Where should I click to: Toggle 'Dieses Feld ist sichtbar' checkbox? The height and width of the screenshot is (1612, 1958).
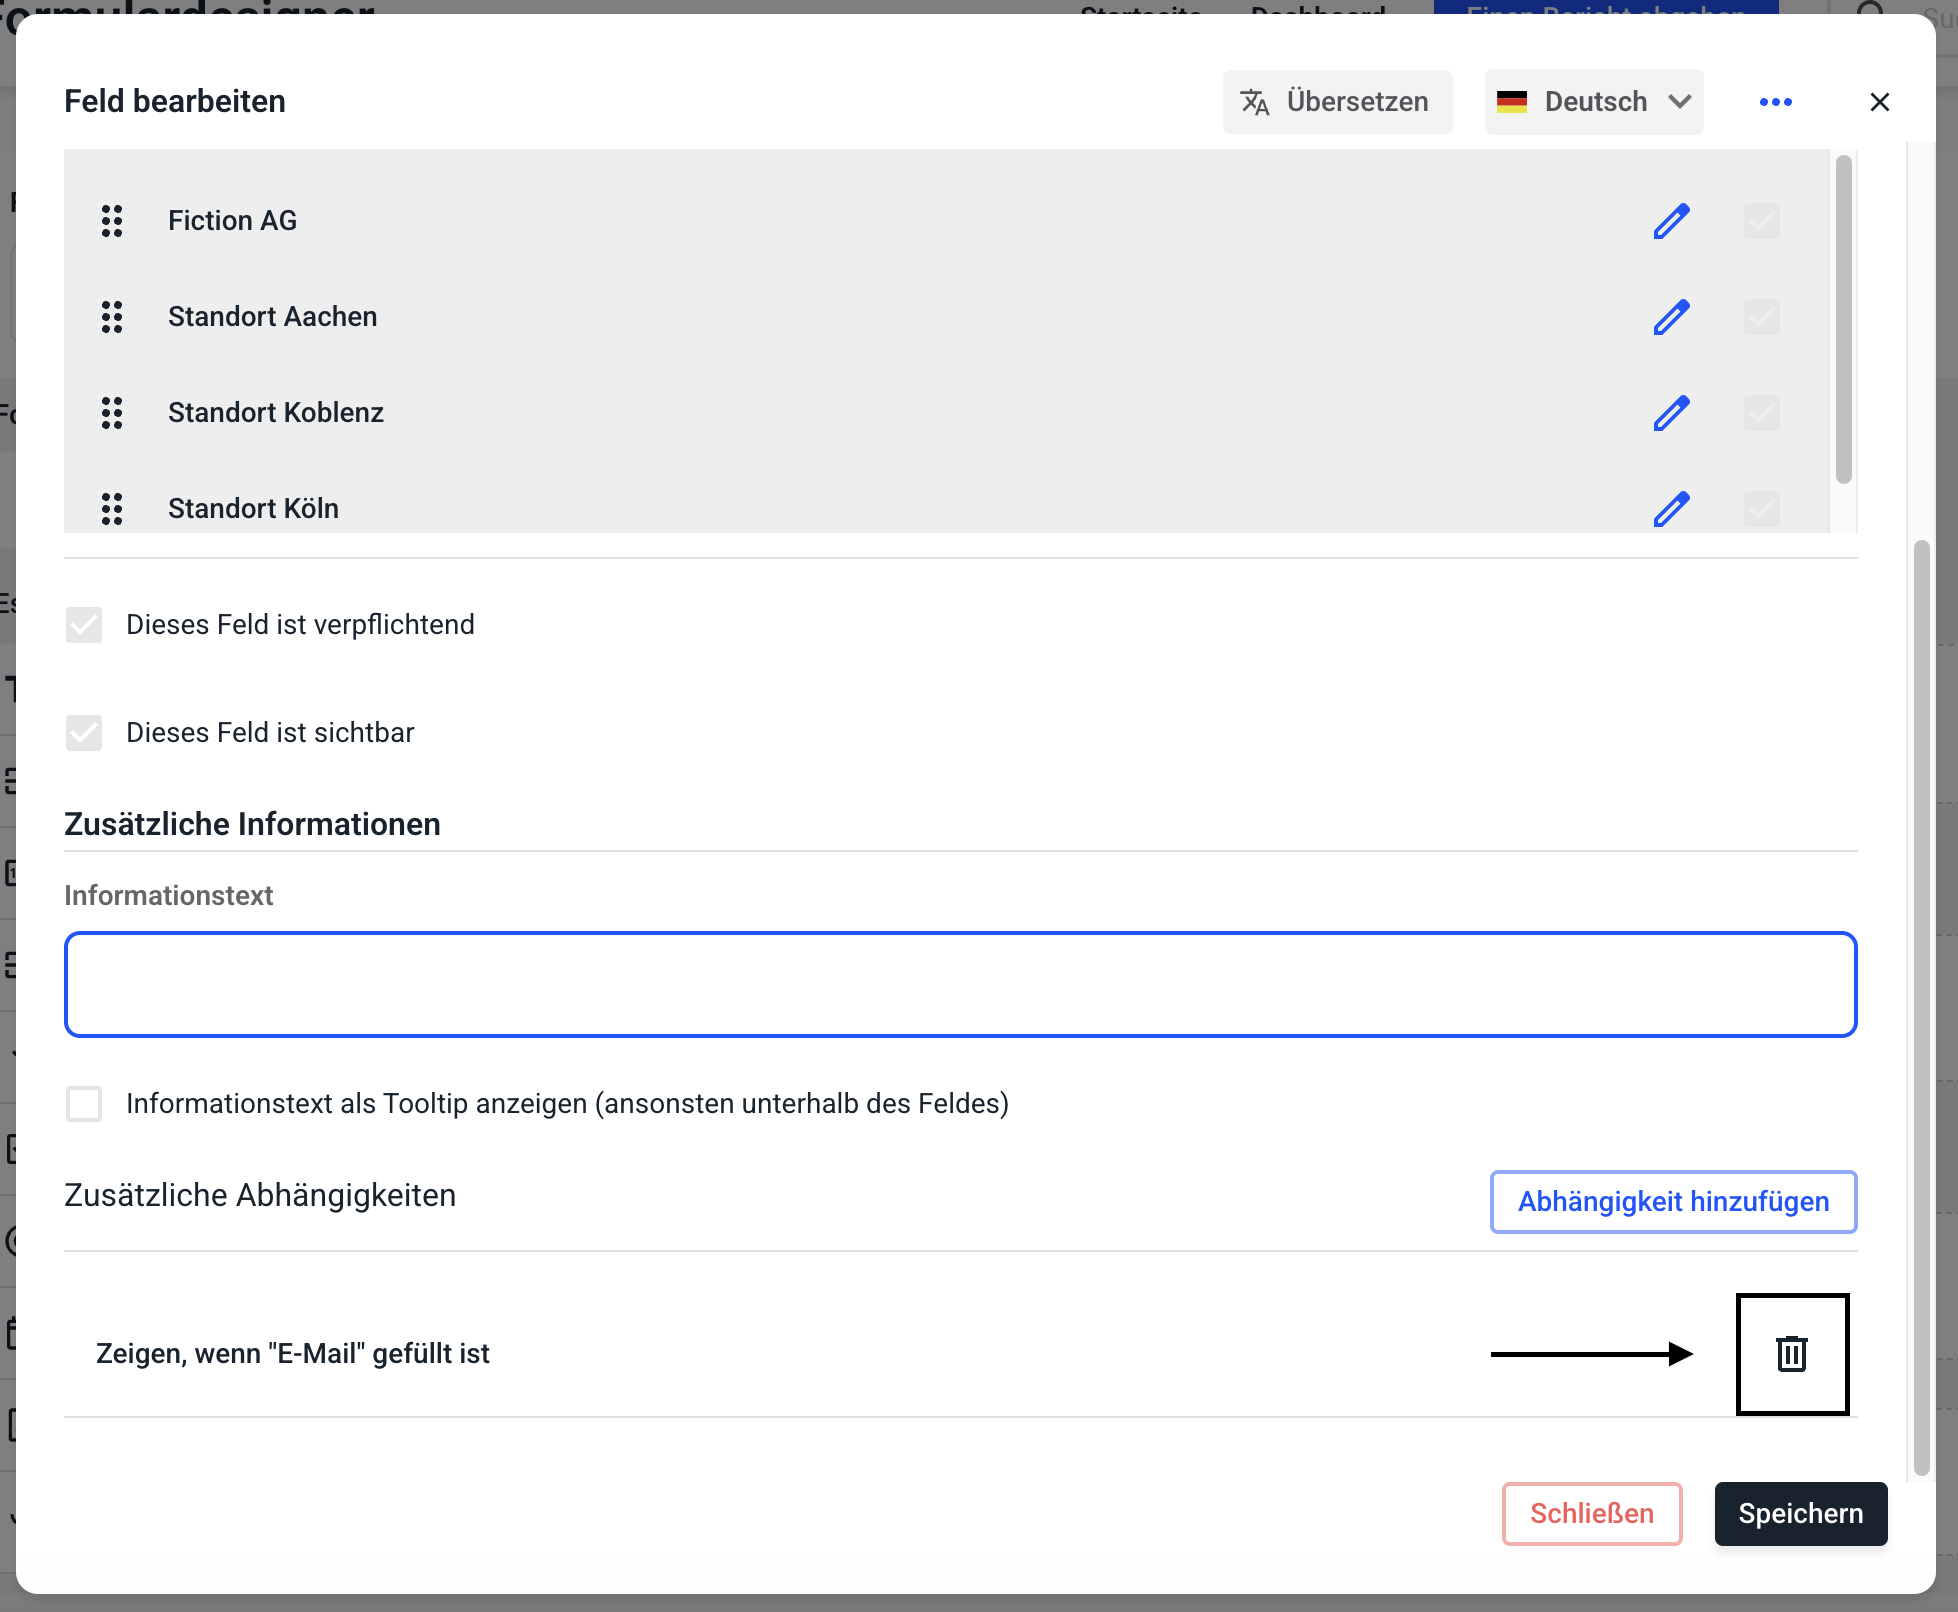click(84, 733)
